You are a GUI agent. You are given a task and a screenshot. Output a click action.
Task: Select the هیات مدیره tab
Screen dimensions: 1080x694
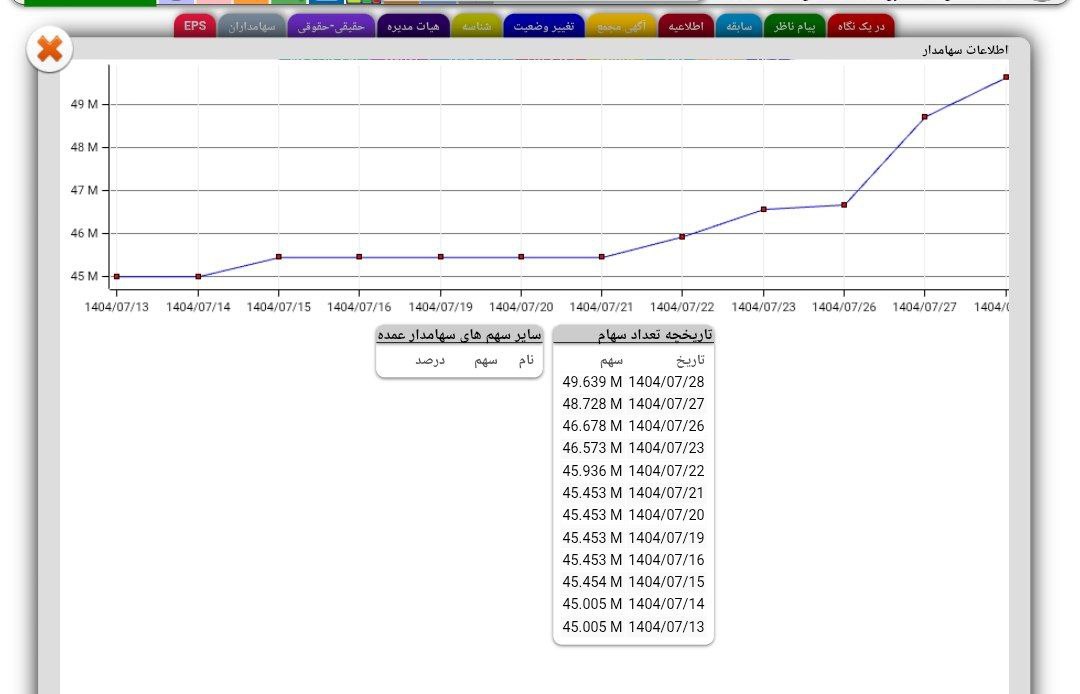pos(414,27)
